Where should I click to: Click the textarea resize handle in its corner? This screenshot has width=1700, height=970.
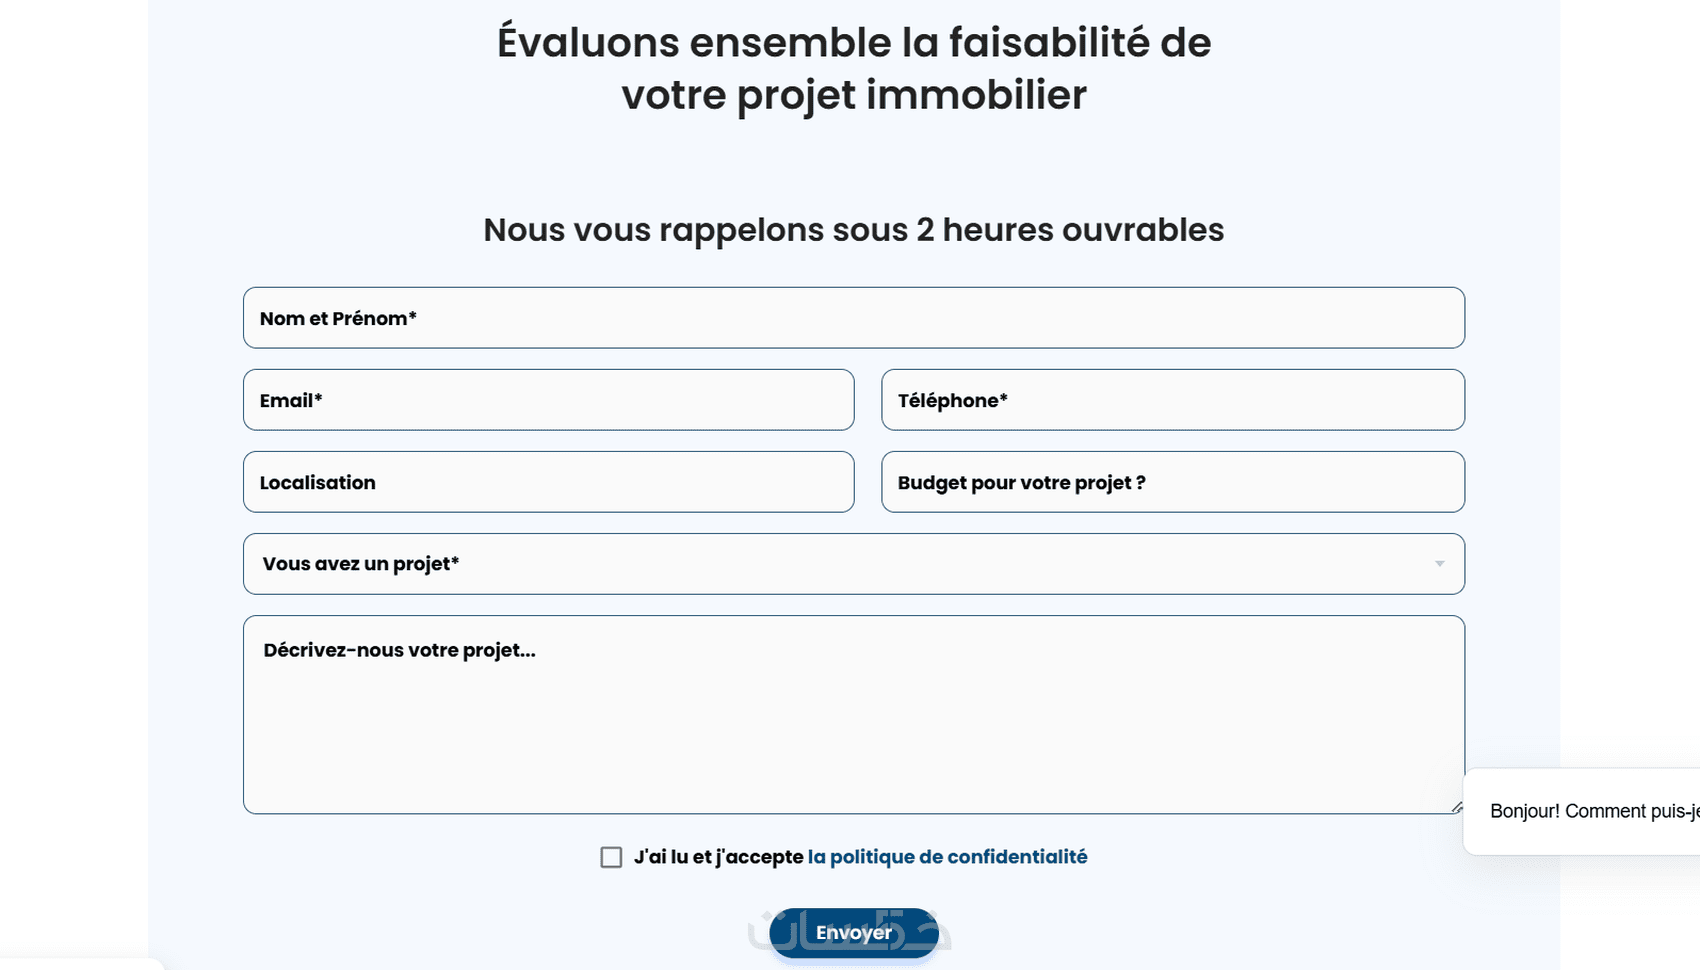(x=1456, y=806)
